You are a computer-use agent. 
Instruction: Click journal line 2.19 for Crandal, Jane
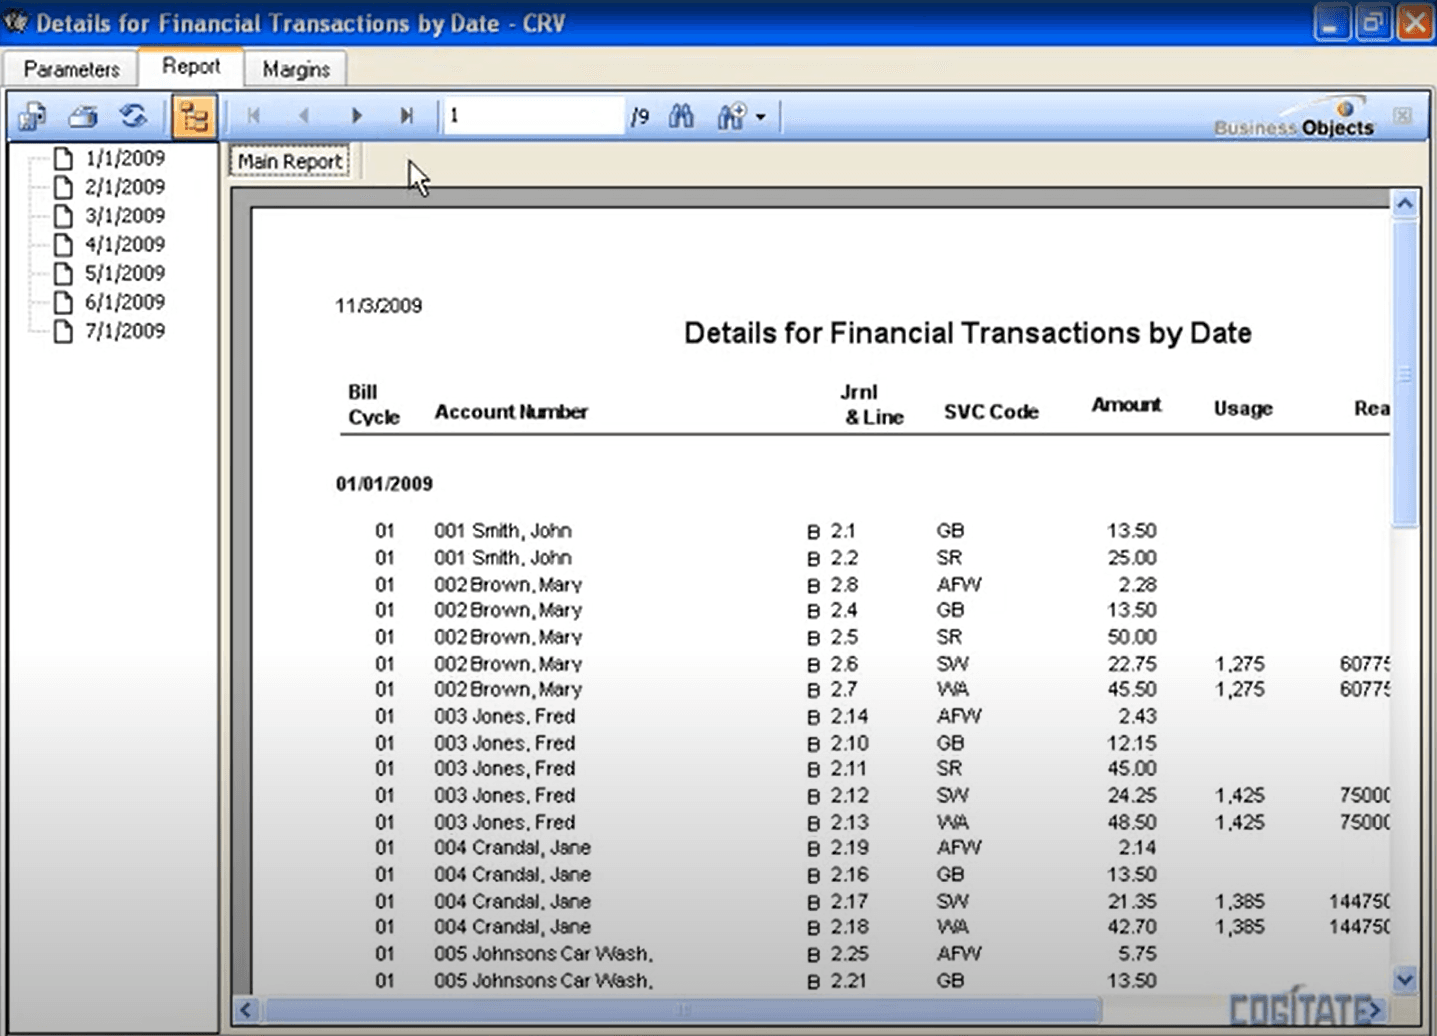849,848
